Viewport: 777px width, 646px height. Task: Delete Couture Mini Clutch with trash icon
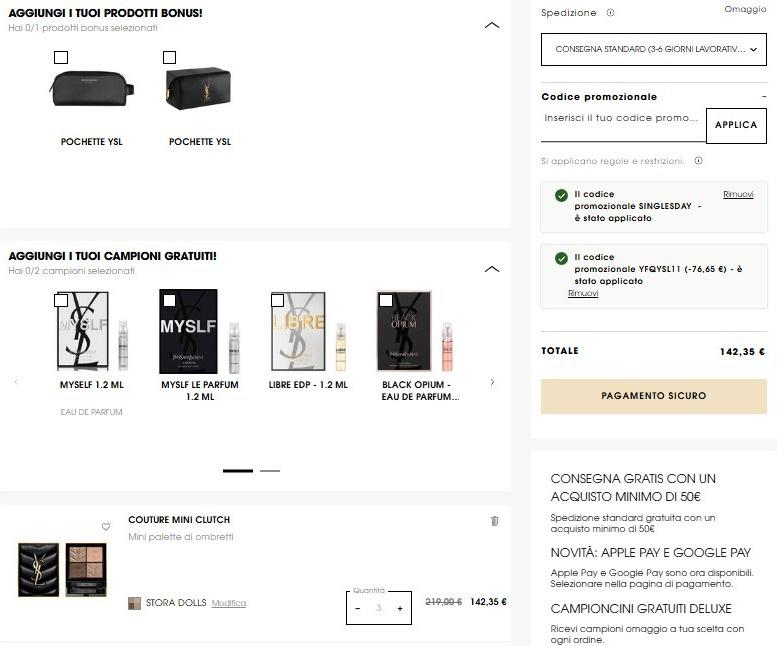494,521
